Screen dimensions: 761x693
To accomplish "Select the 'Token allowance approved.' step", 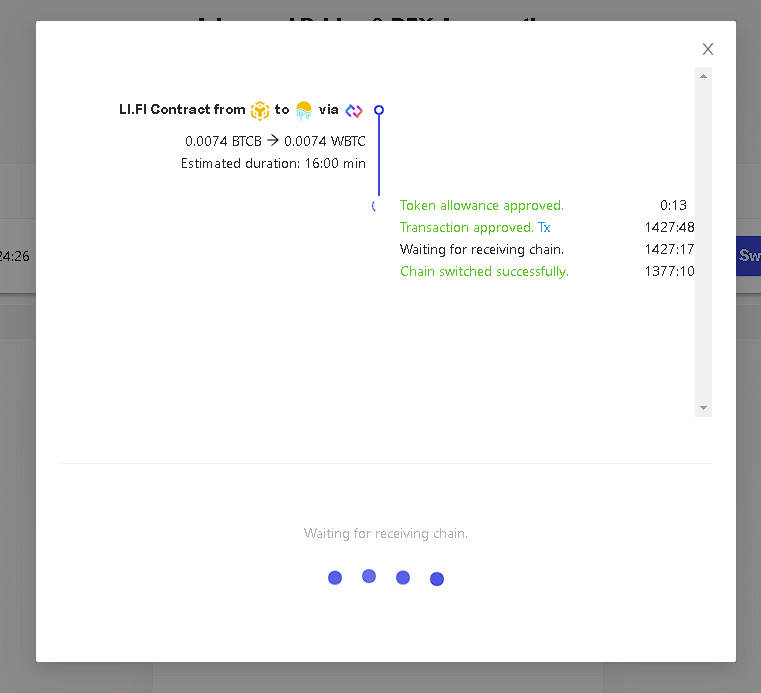I will [x=482, y=206].
